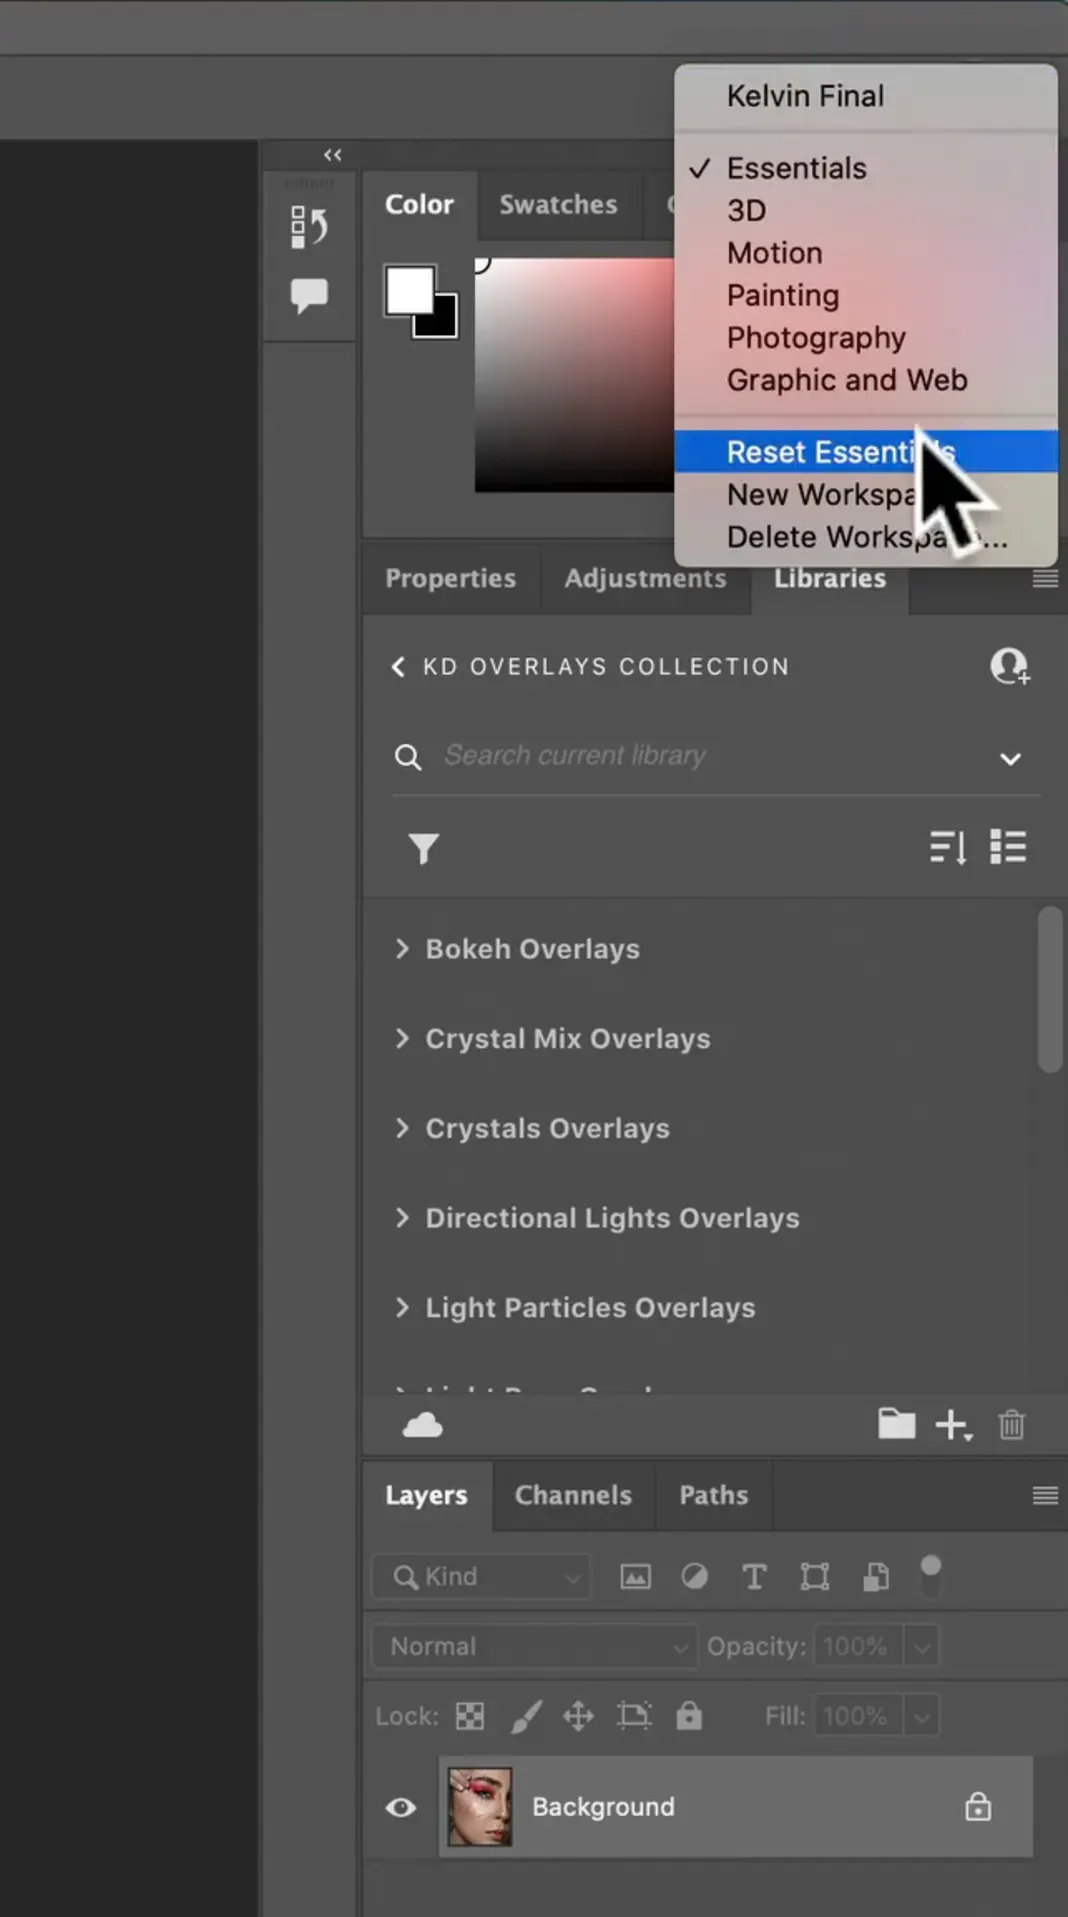Toggle lock position move icon
The image size is (1068, 1917).
[578, 1716]
